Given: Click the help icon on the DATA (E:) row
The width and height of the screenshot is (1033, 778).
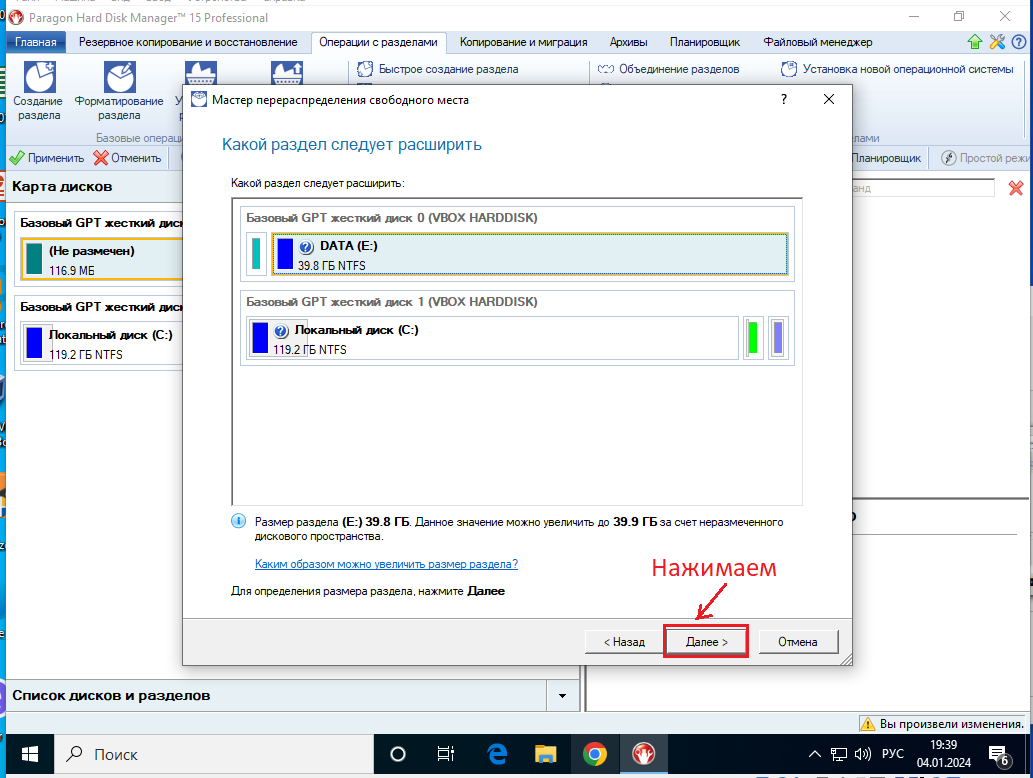Looking at the screenshot, I should tap(306, 247).
